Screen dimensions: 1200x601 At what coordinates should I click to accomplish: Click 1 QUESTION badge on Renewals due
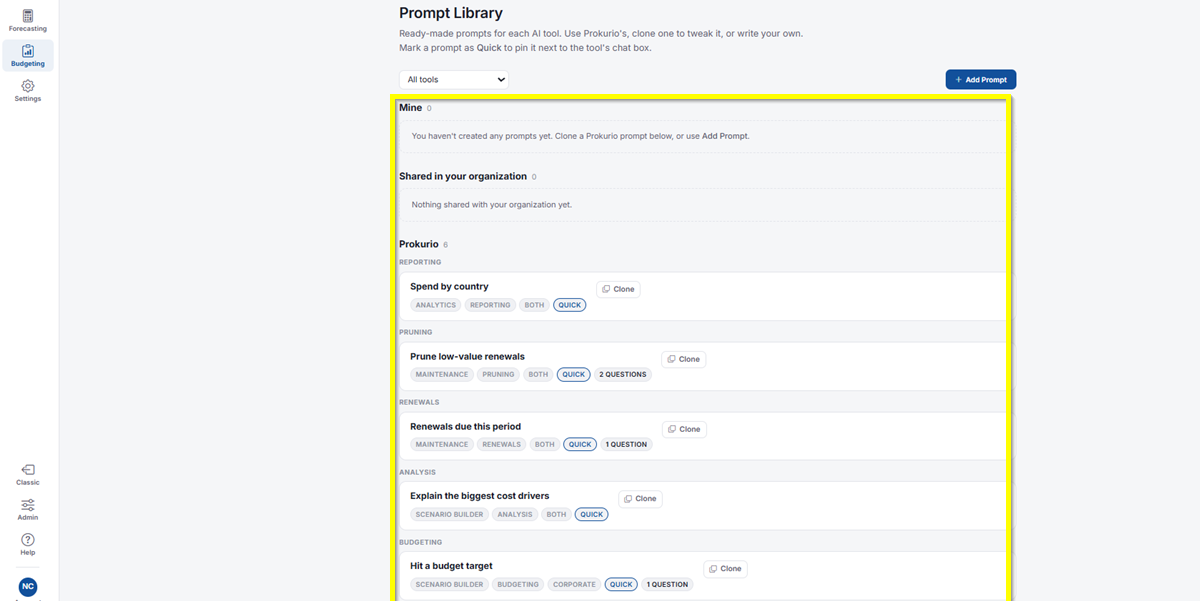point(627,445)
